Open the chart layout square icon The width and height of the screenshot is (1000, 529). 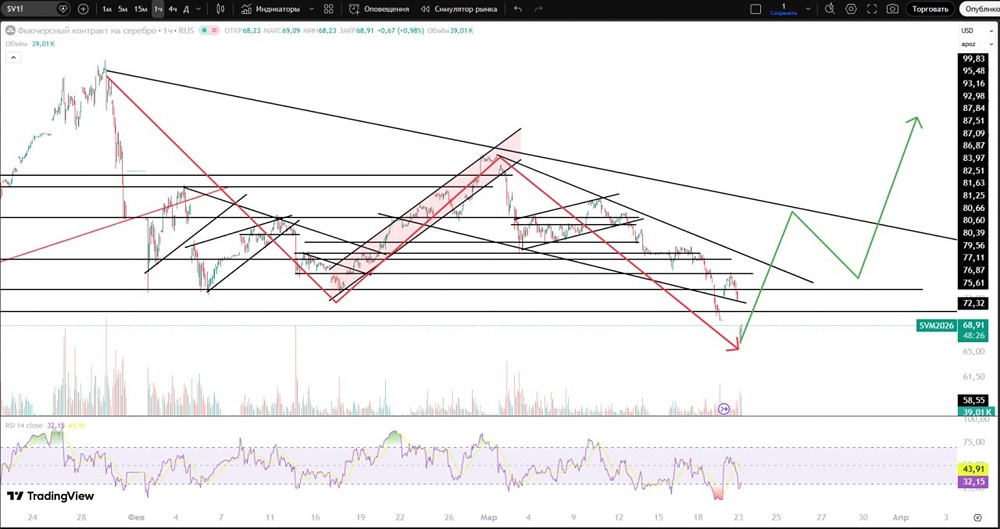[756, 9]
